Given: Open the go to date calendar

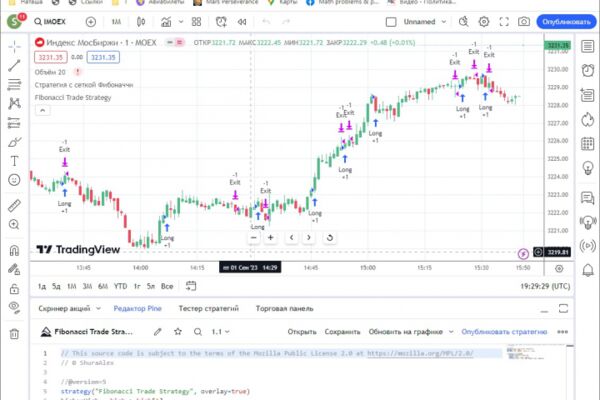Looking at the screenshot, I should [191, 286].
